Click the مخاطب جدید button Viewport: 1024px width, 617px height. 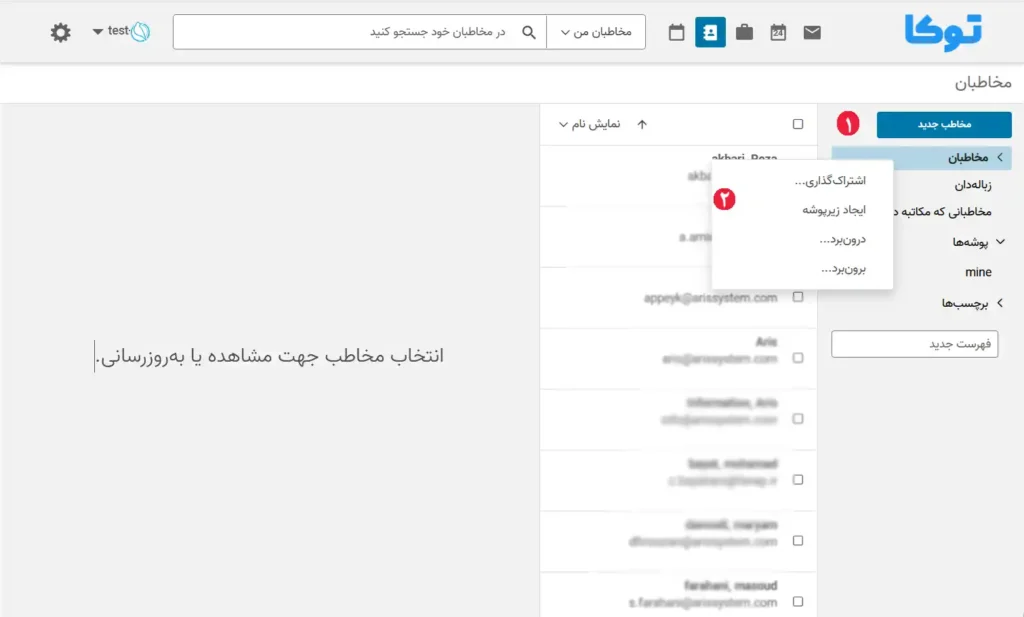944,125
